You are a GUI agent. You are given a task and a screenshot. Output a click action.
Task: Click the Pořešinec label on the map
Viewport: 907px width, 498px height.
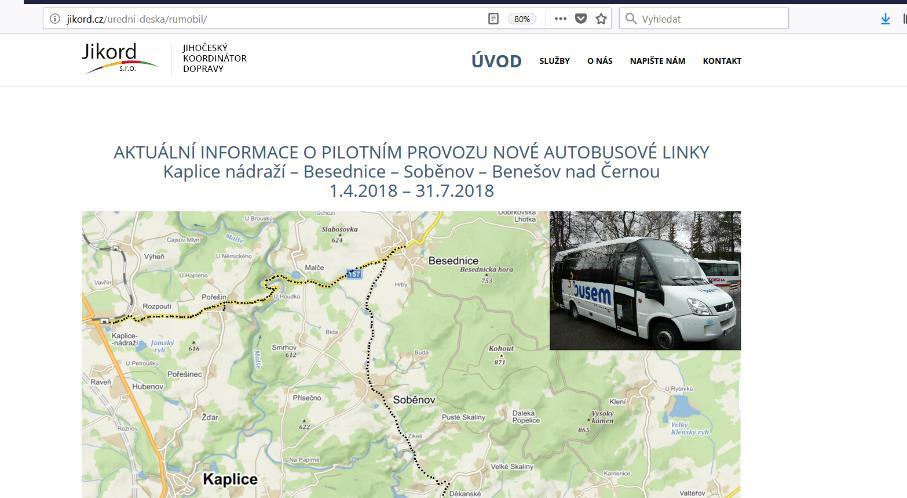[x=185, y=374]
